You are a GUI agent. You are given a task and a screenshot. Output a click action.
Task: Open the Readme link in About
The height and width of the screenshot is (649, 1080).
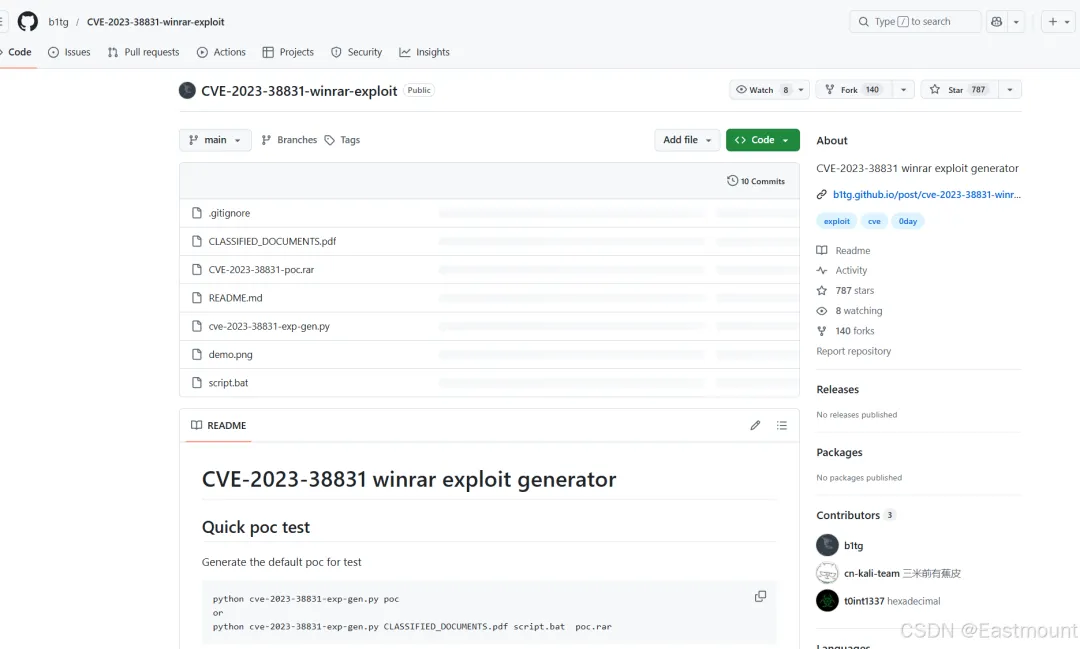click(x=853, y=250)
